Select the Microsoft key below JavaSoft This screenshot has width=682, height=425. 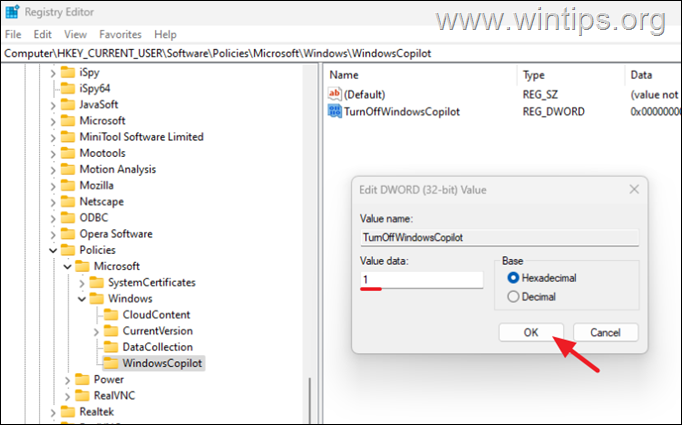[102, 120]
